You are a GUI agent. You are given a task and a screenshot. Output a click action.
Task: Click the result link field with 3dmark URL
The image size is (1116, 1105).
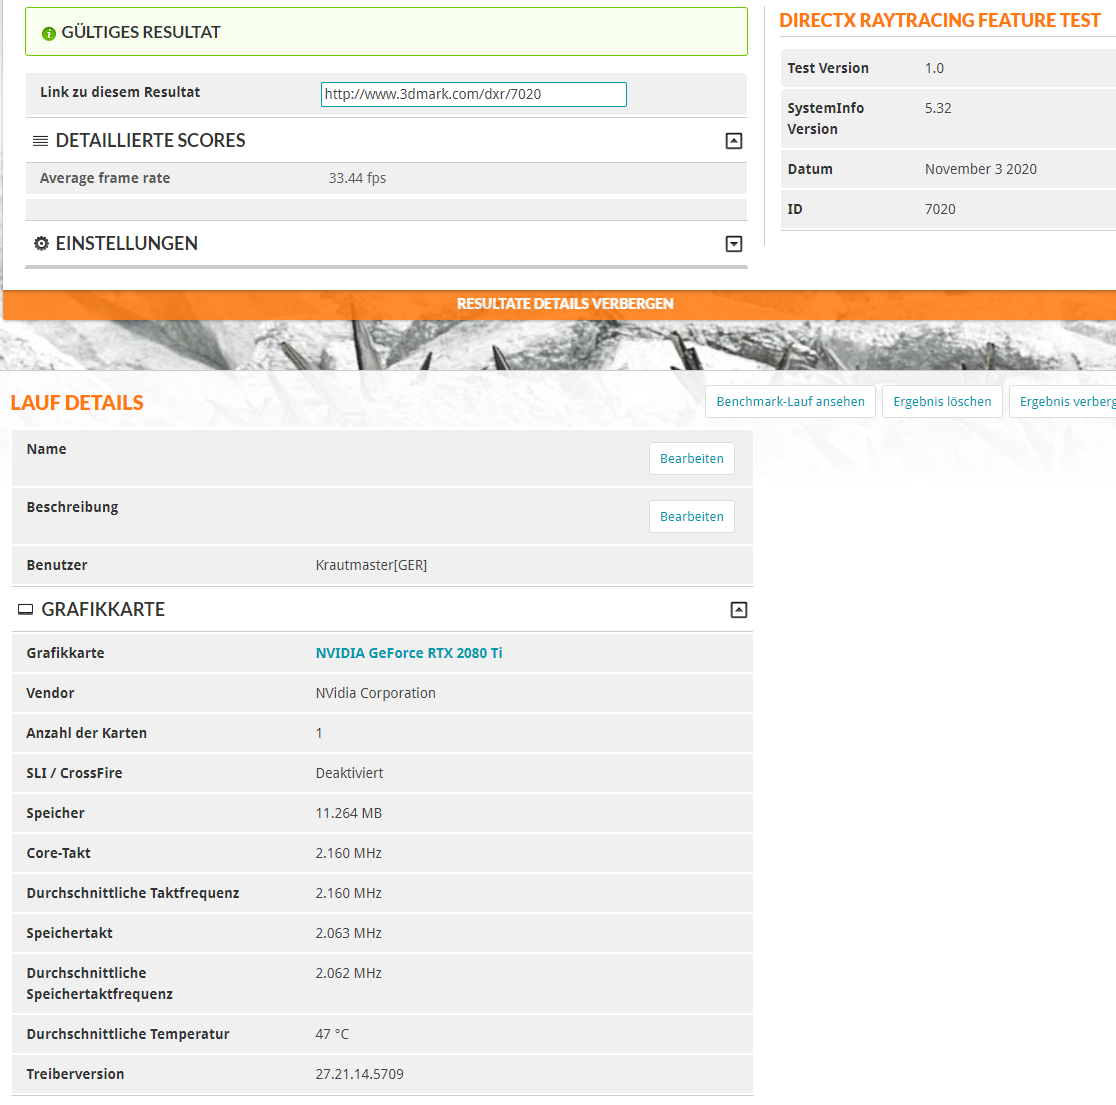pyautogui.click(x=473, y=95)
